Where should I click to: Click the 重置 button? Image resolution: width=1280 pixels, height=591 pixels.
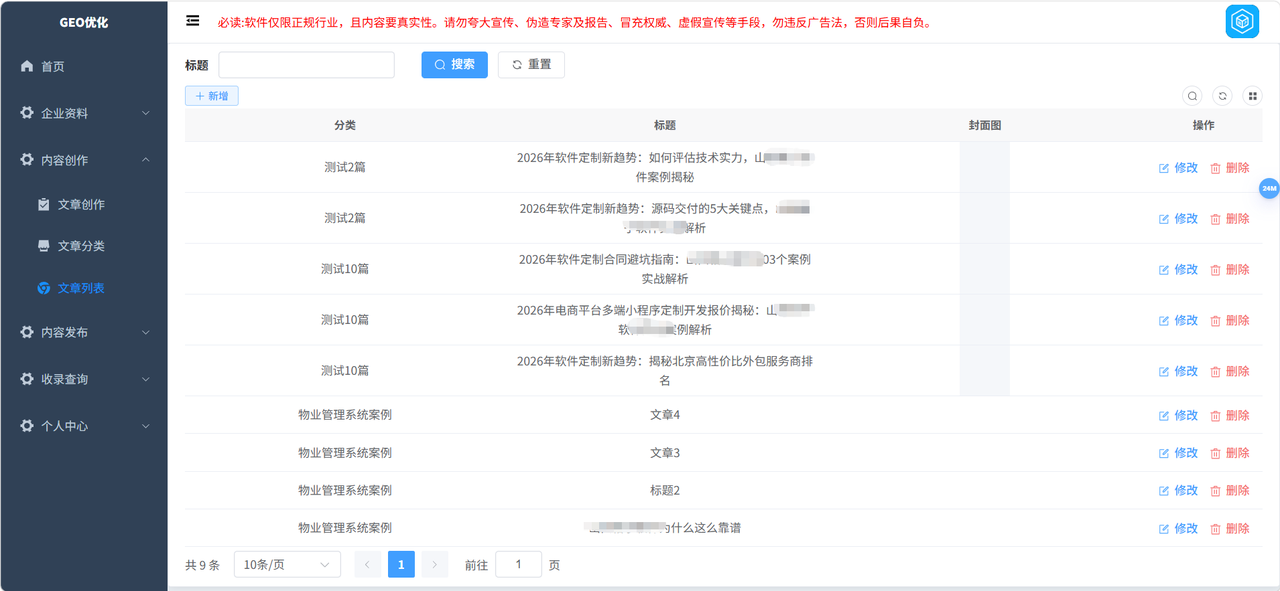coord(531,64)
